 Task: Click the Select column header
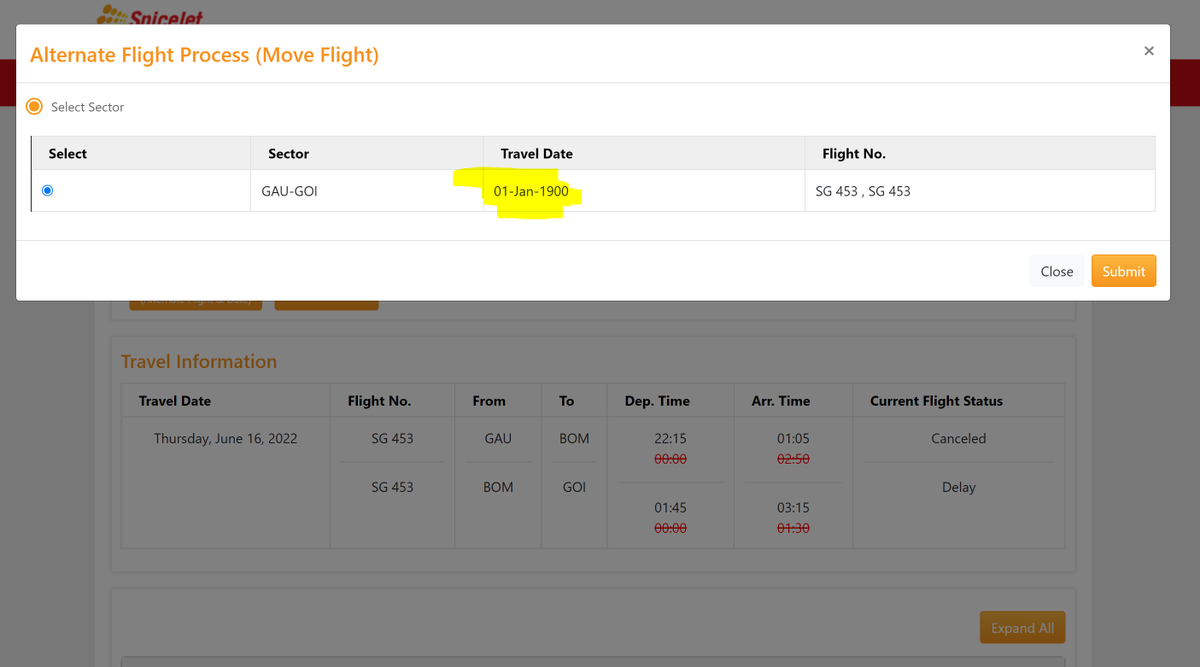click(67, 153)
